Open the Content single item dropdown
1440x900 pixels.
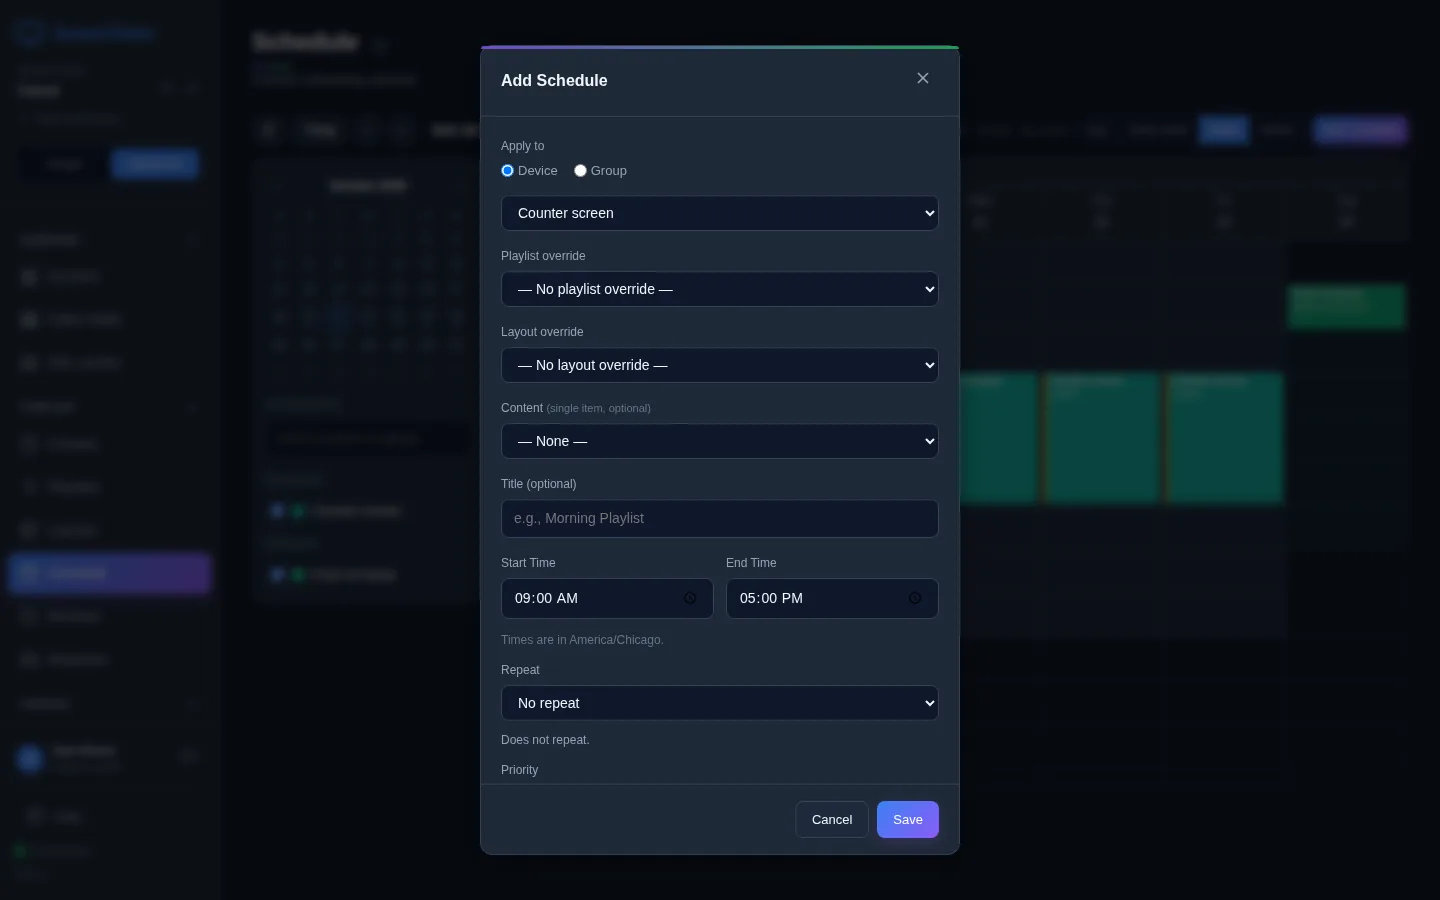(720, 441)
